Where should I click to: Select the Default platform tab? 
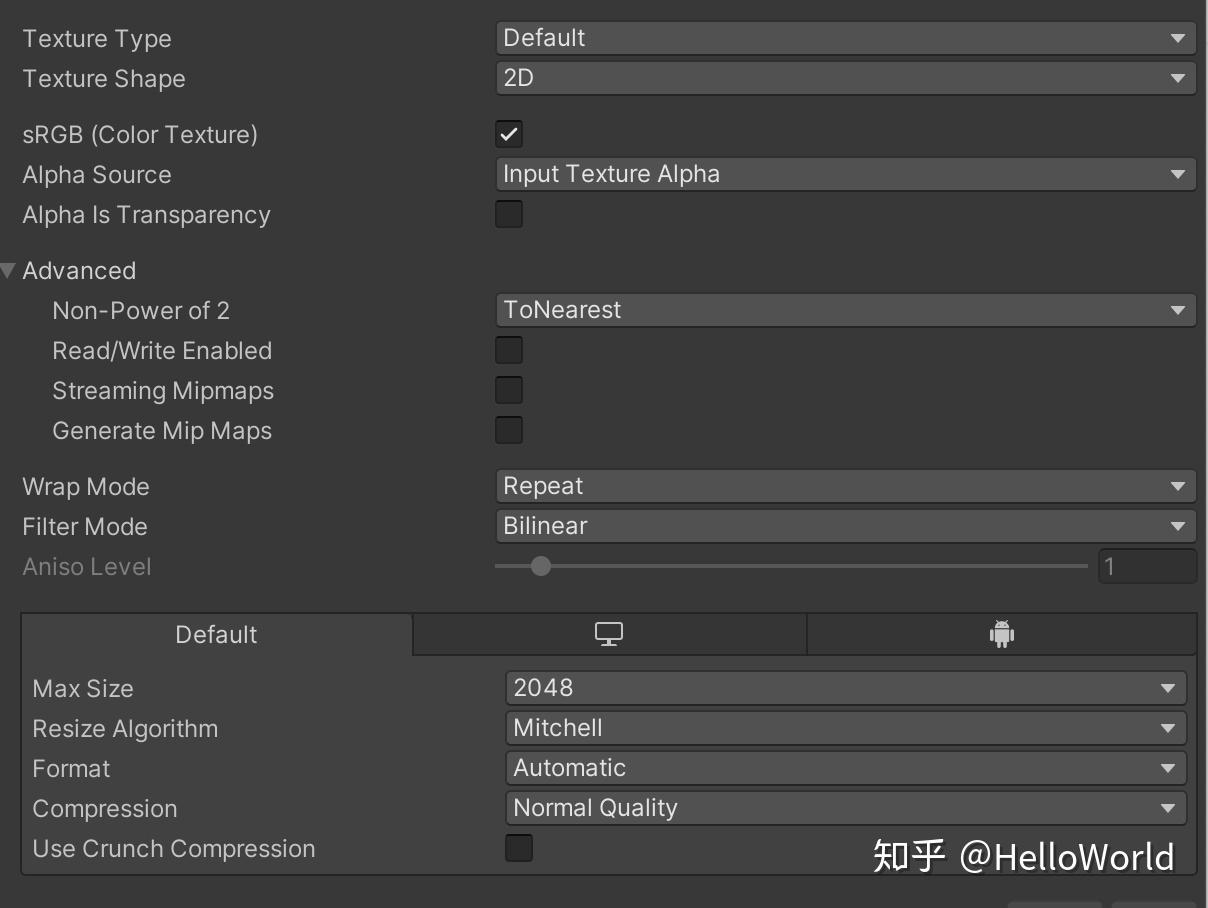216,634
